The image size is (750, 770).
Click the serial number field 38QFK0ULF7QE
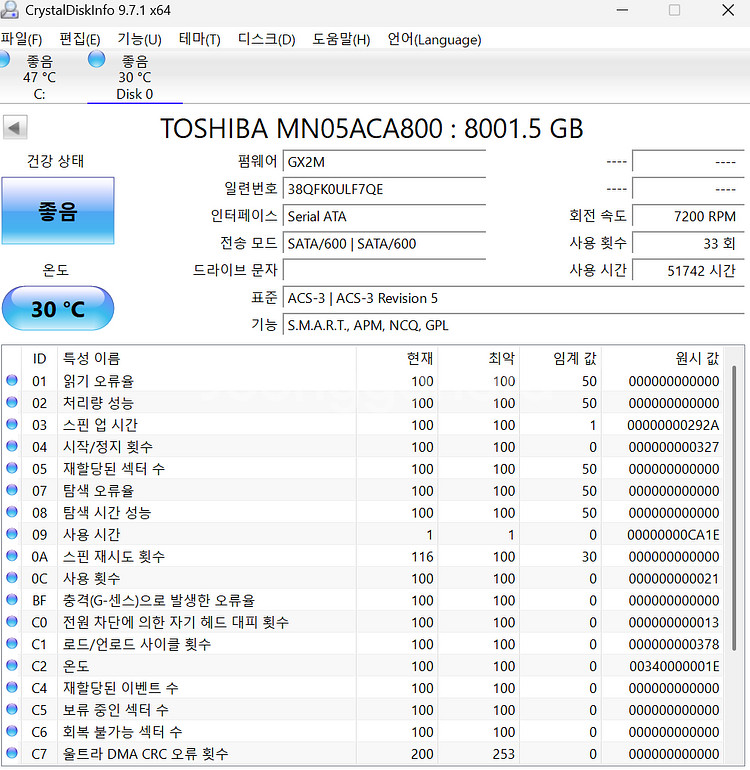pos(384,189)
